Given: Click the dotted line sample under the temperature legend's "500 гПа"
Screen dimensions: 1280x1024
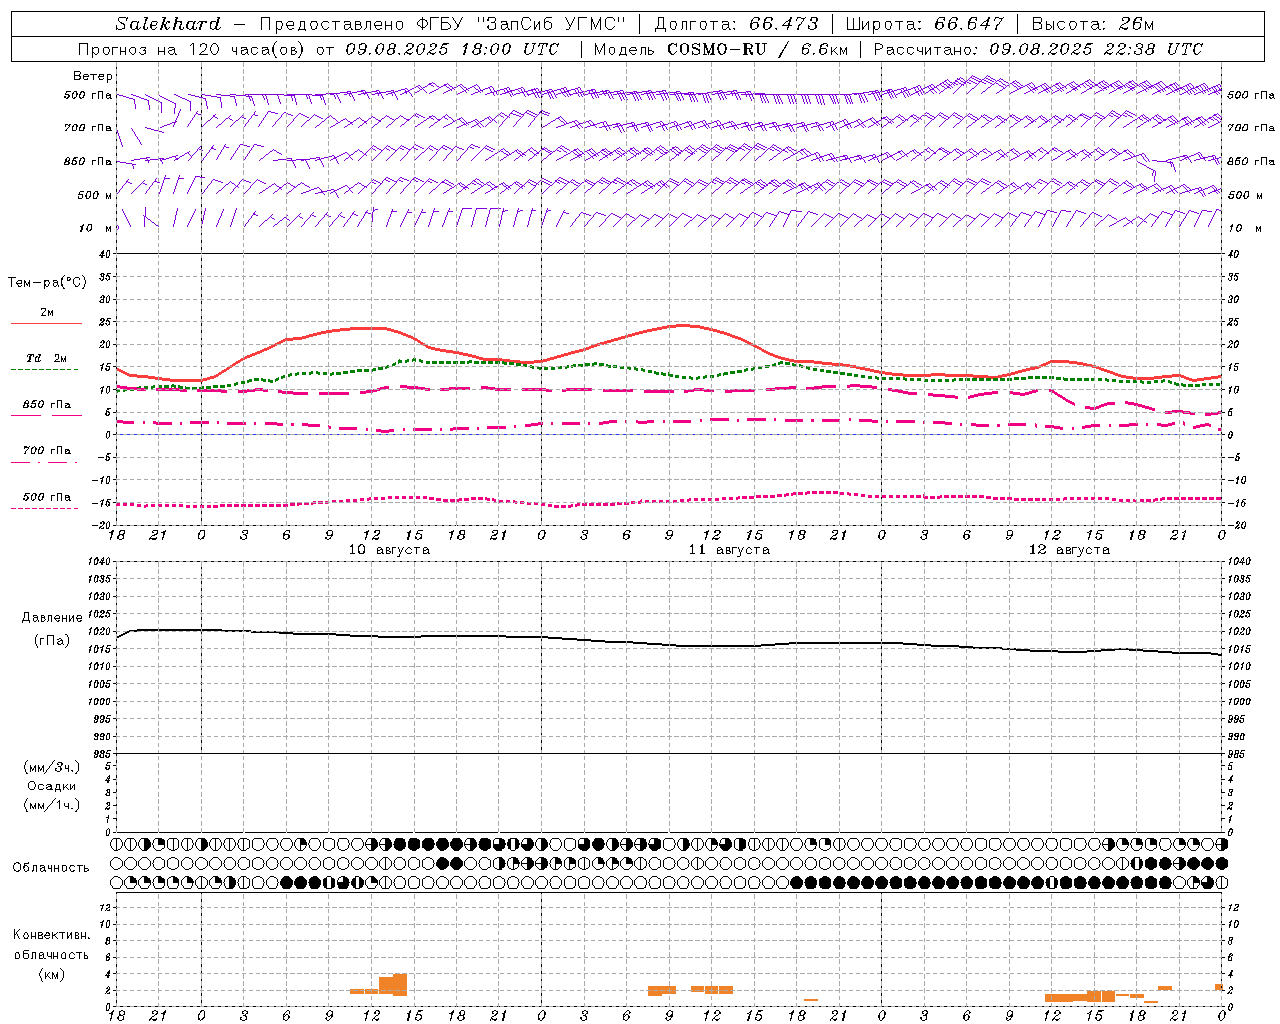Looking at the screenshot, I should 44,508.
